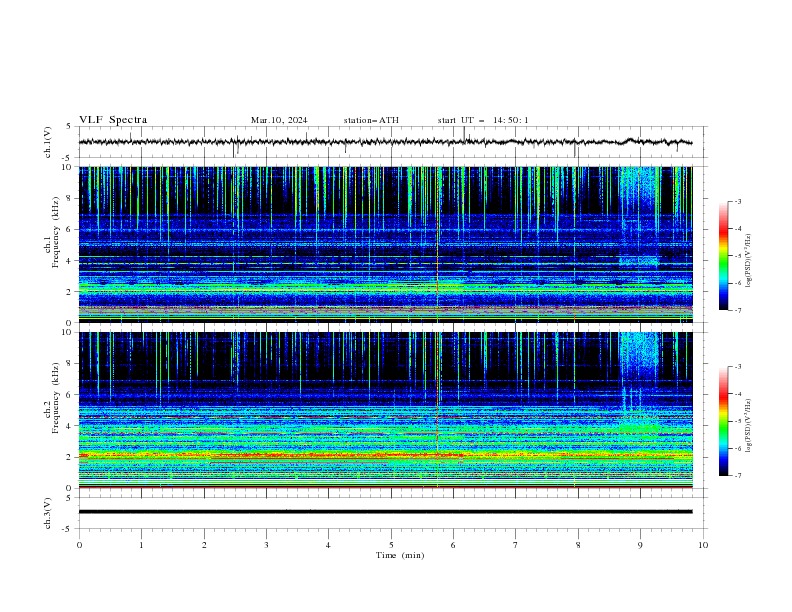Click the time axis tick label '5'
Screen dimensions: 792x612
click(391, 545)
